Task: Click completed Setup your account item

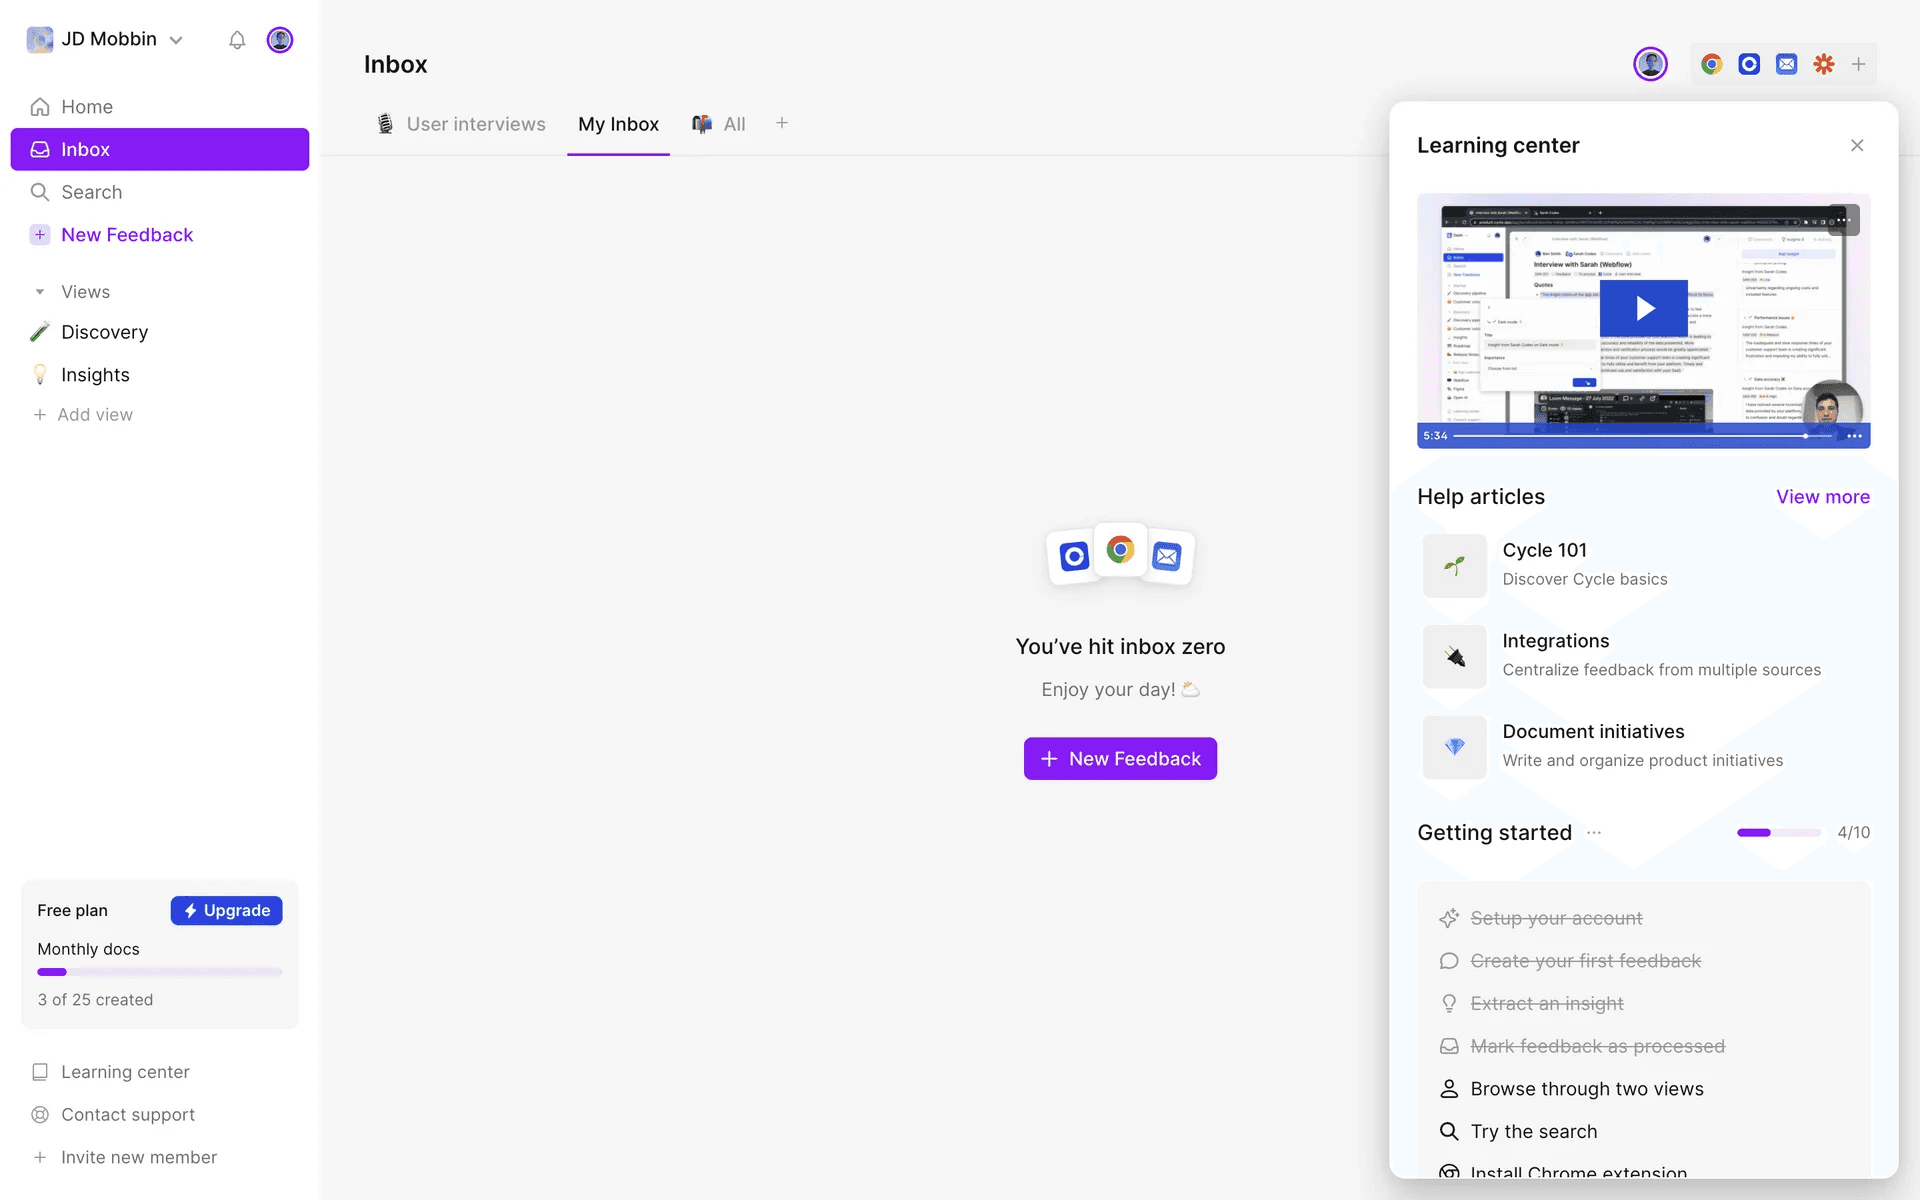Action: click(x=1555, y=918)
